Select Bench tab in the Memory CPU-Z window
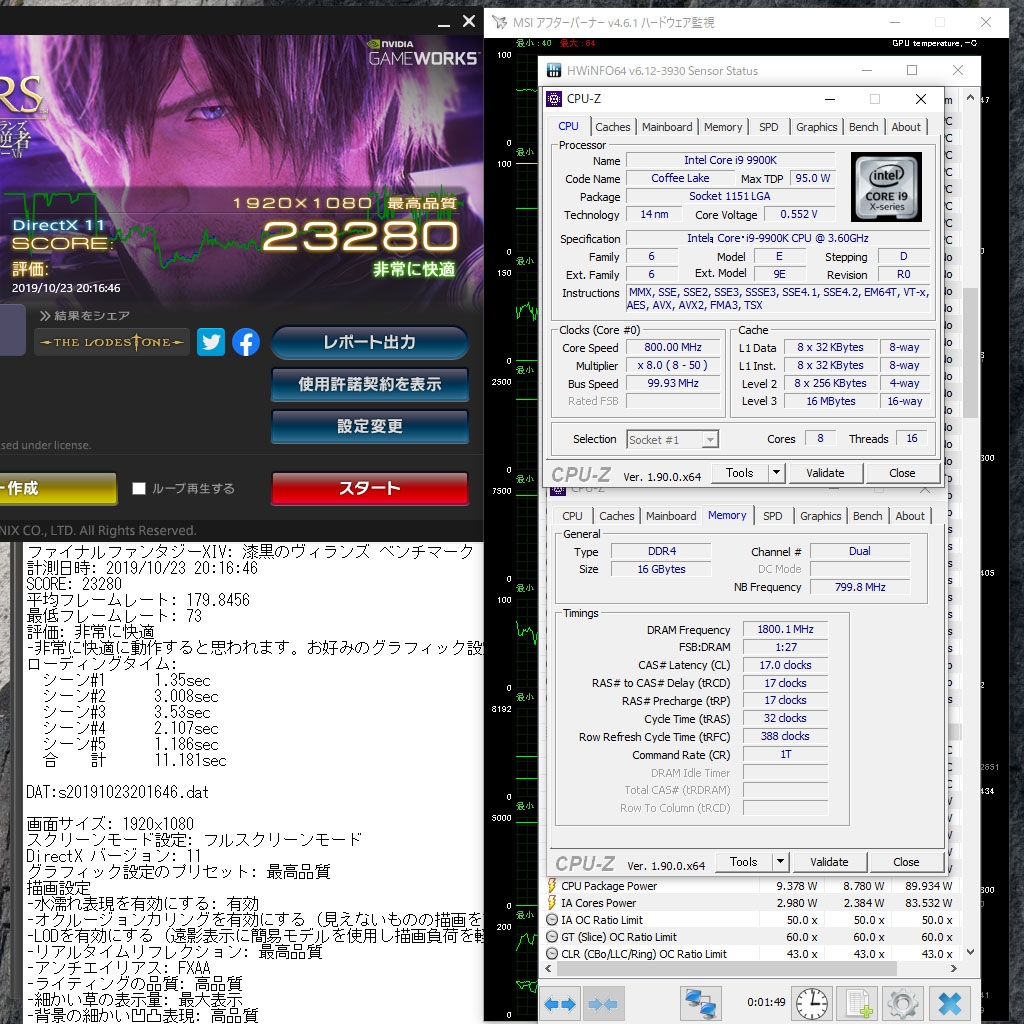This screenshot has height=1024, width=1024. (867, 516)
